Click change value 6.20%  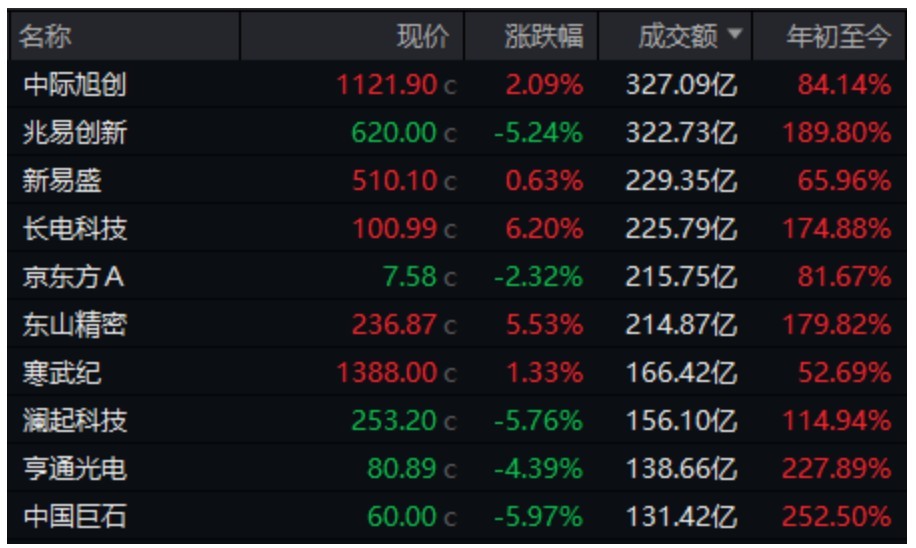point(544,228)
